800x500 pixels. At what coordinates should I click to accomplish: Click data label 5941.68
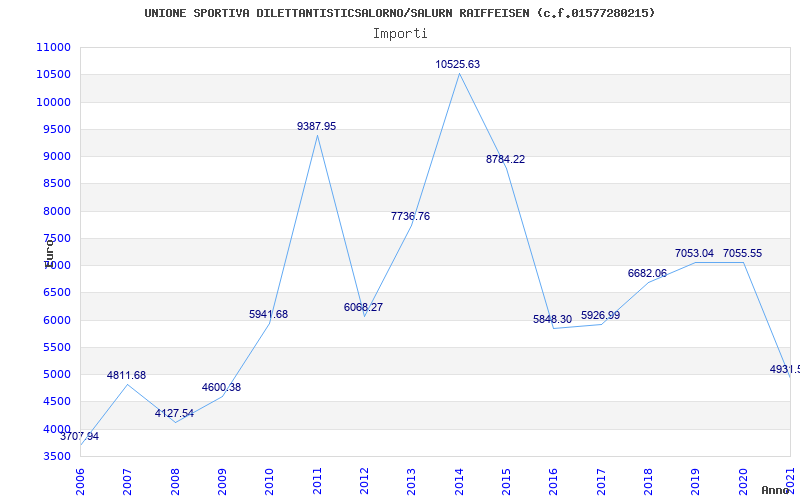point(268,314)
